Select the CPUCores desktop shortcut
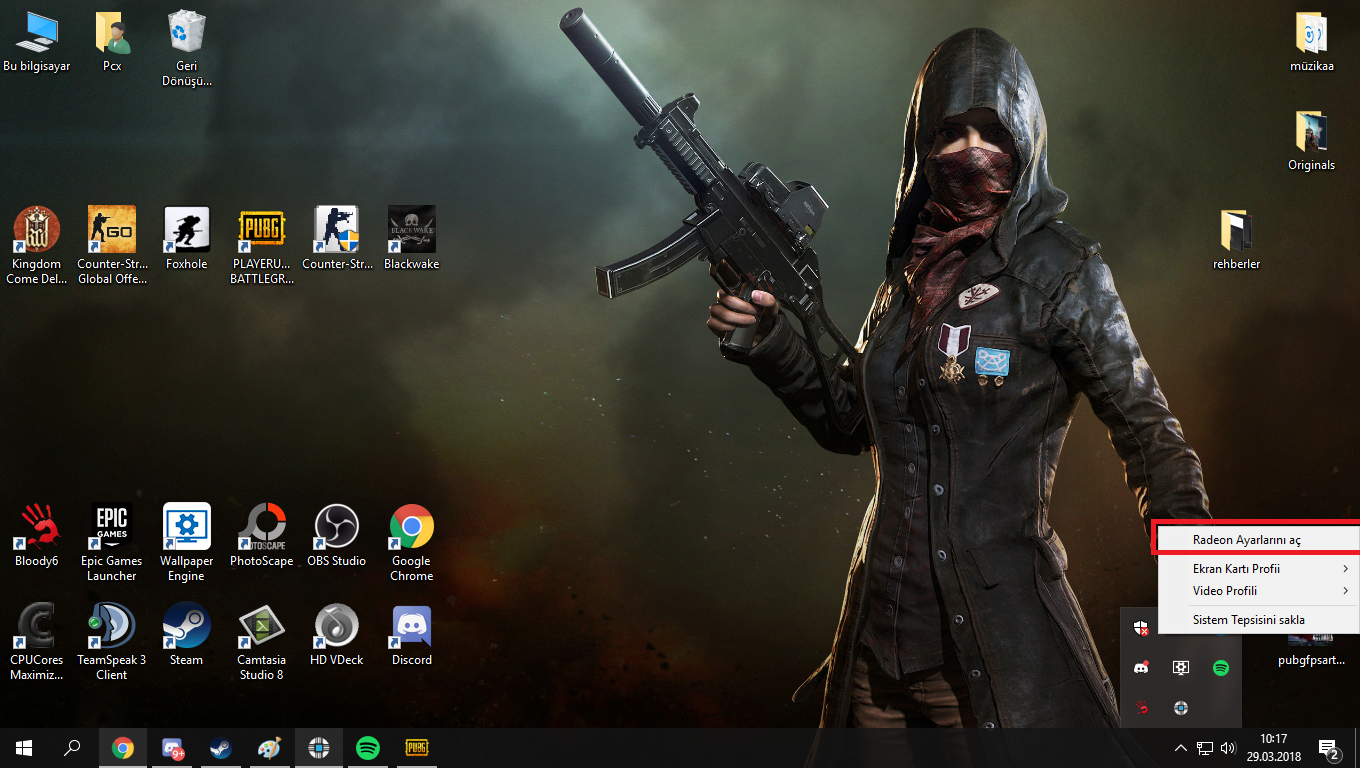1360x768 pixels. (x=37, y=642)
